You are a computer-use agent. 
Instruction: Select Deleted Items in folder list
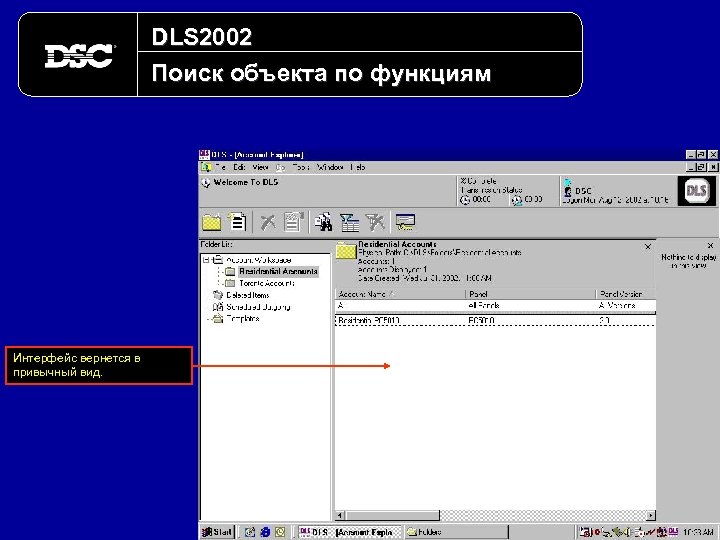click(x=248, y=295)
